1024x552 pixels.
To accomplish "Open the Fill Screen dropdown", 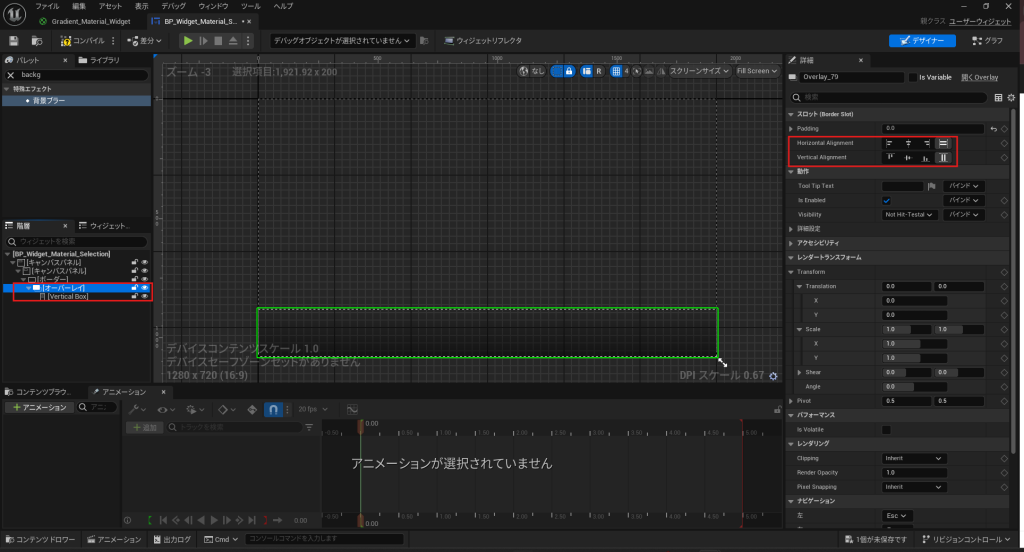I will tap(756, 71).
